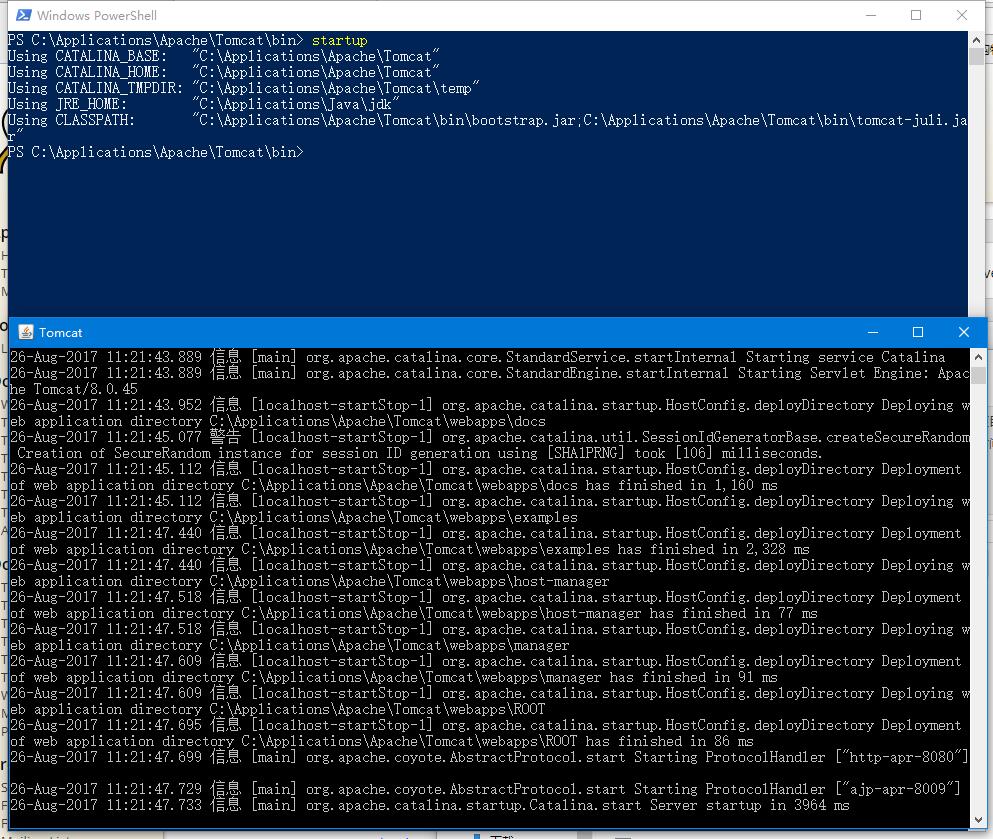993x839 pixels.
Task: Click the Tomcat window title text
Action: [60, 332]
